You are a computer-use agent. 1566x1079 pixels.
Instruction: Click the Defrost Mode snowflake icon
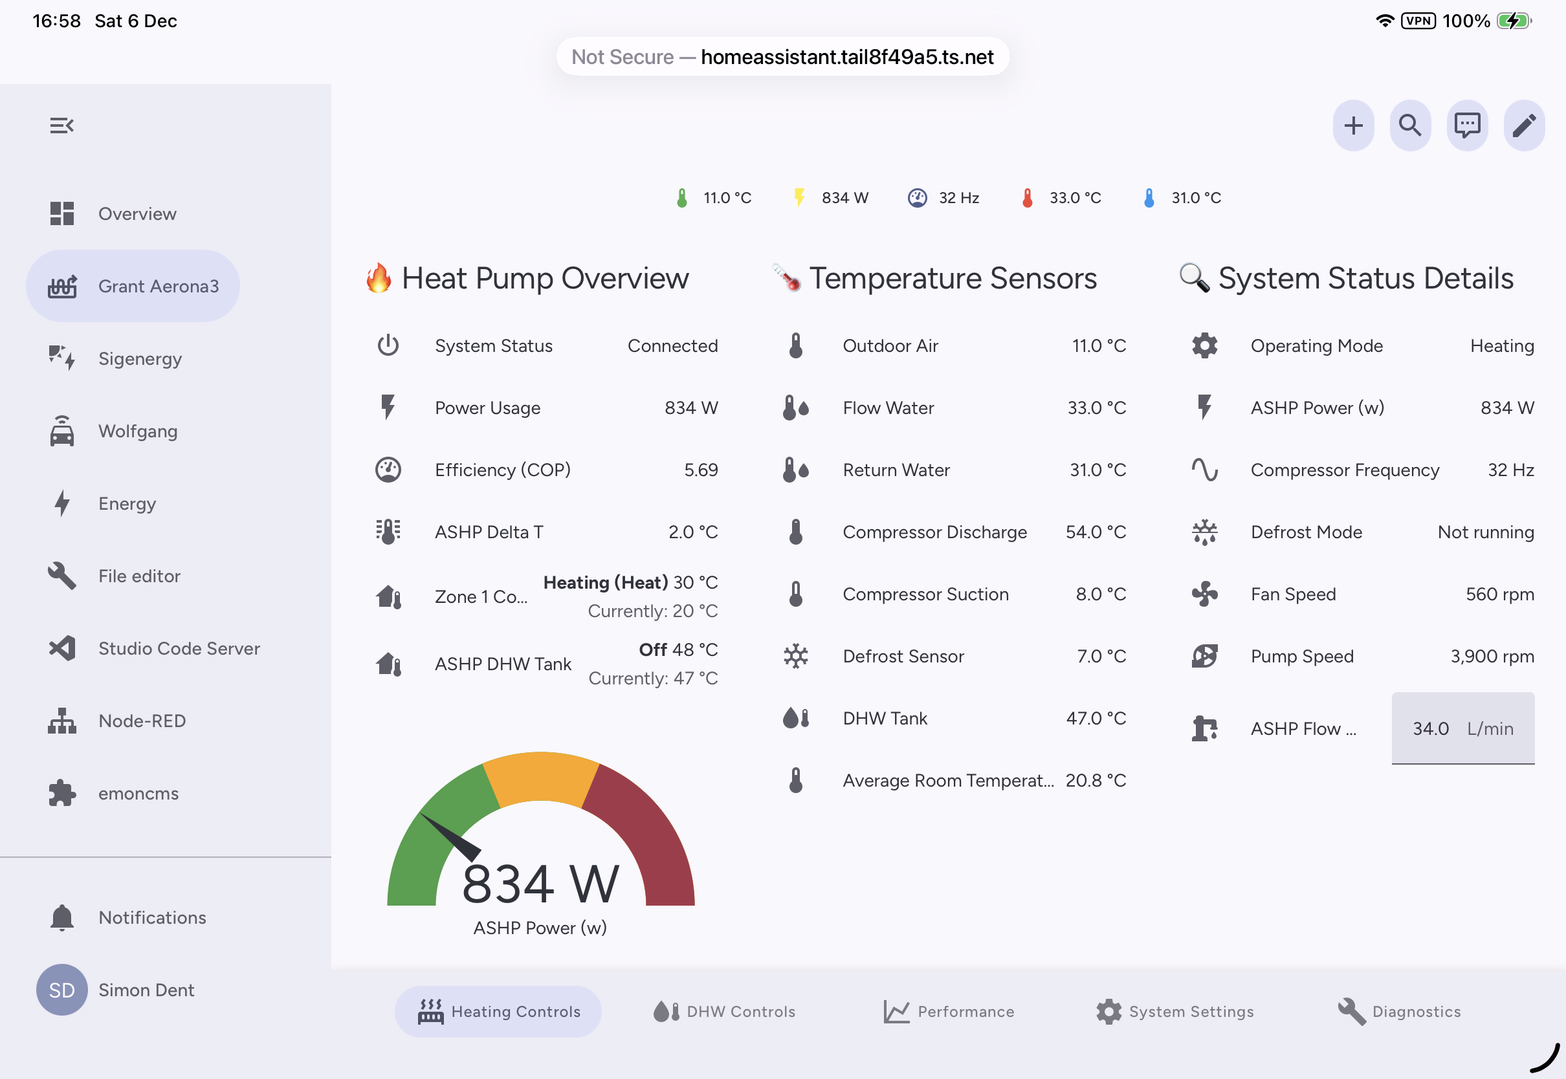pyautogui.click(x=1205, y=532)
